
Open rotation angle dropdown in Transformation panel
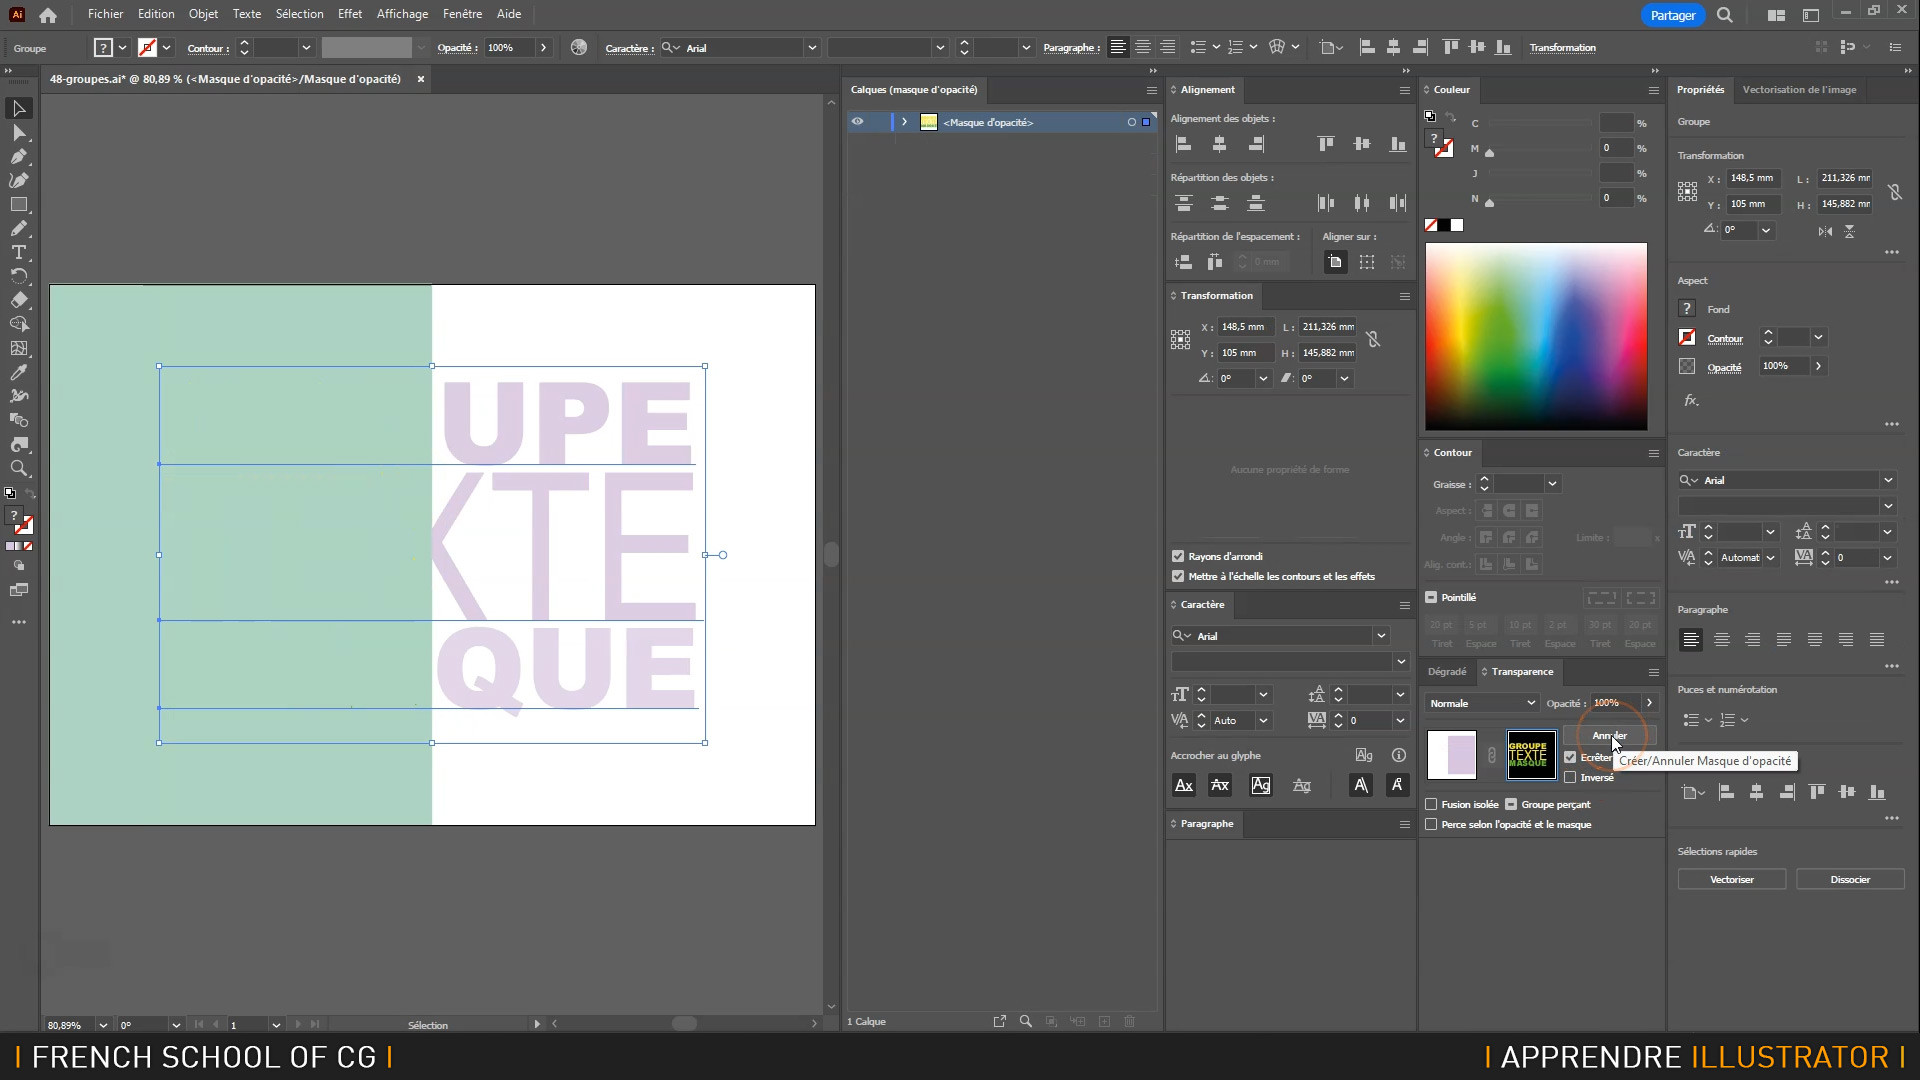1263,378
